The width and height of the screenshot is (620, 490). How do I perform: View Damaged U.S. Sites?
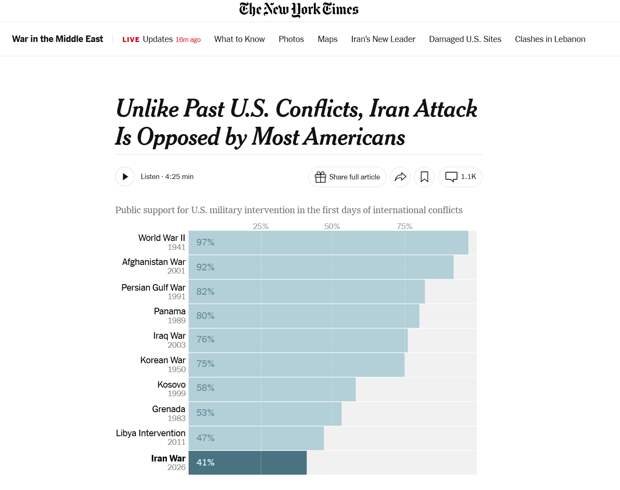click(x=465, y=39)
